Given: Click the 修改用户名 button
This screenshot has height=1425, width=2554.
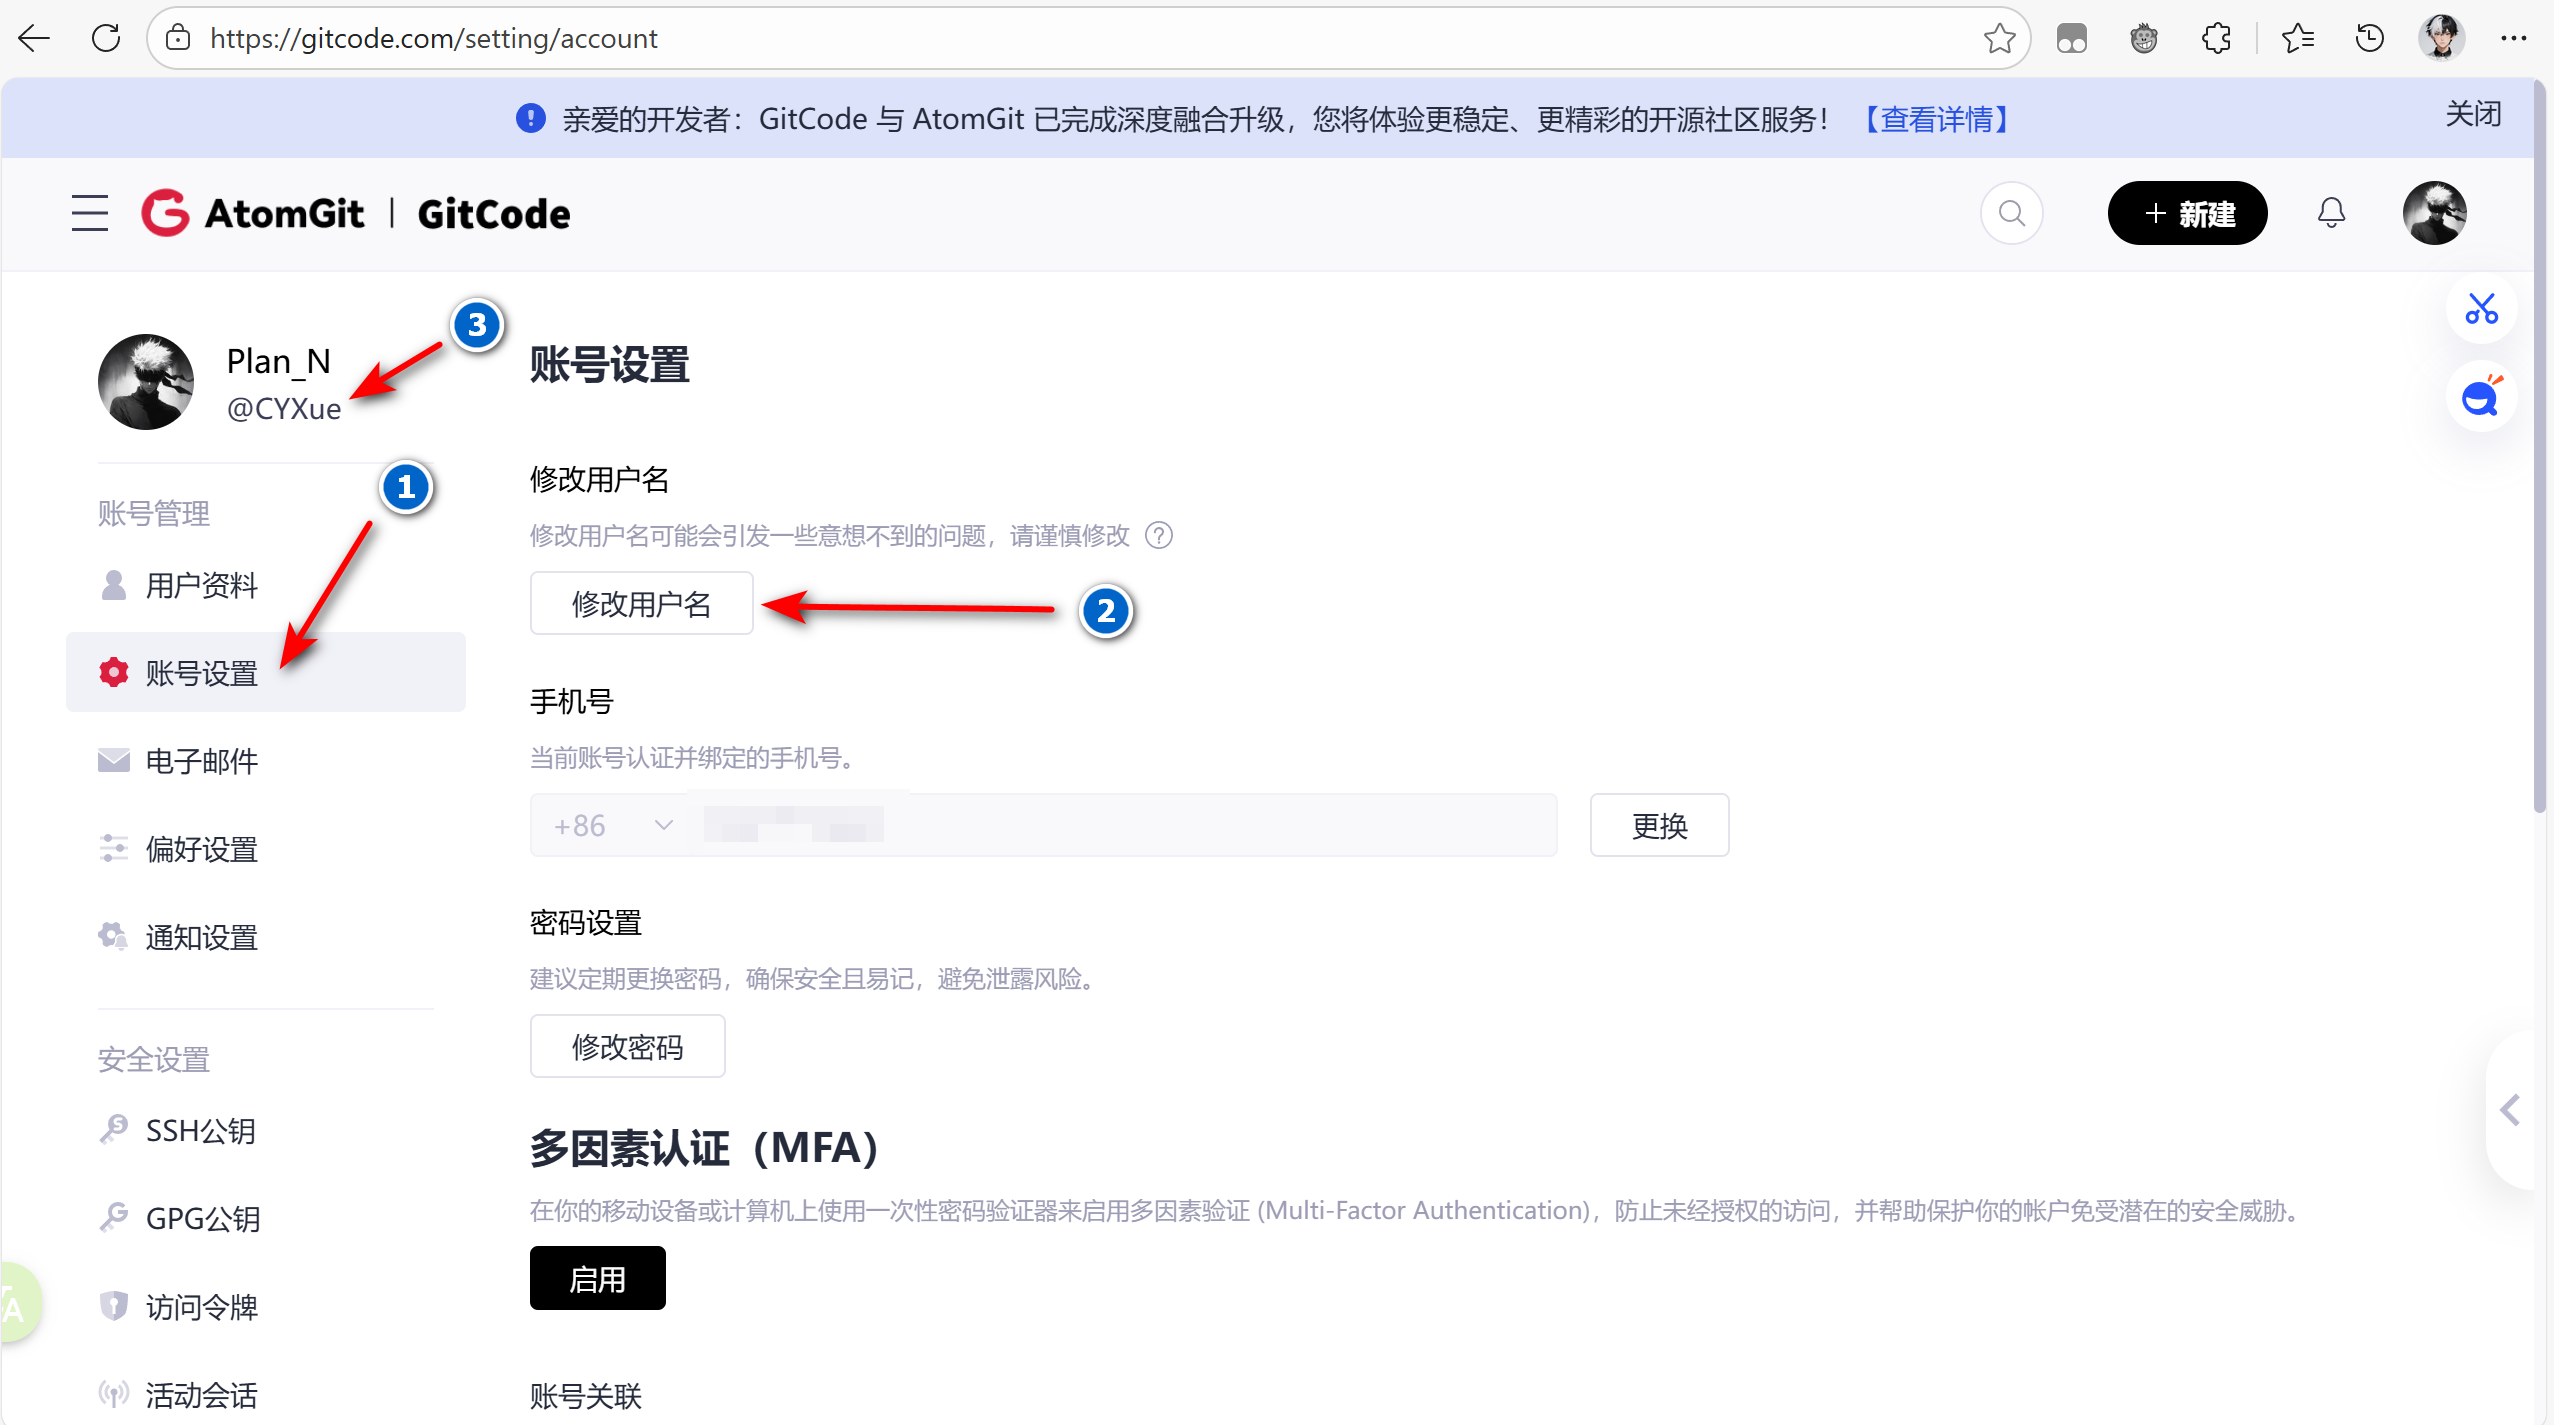Looking at the screenshot, I should tap(641, 604).
